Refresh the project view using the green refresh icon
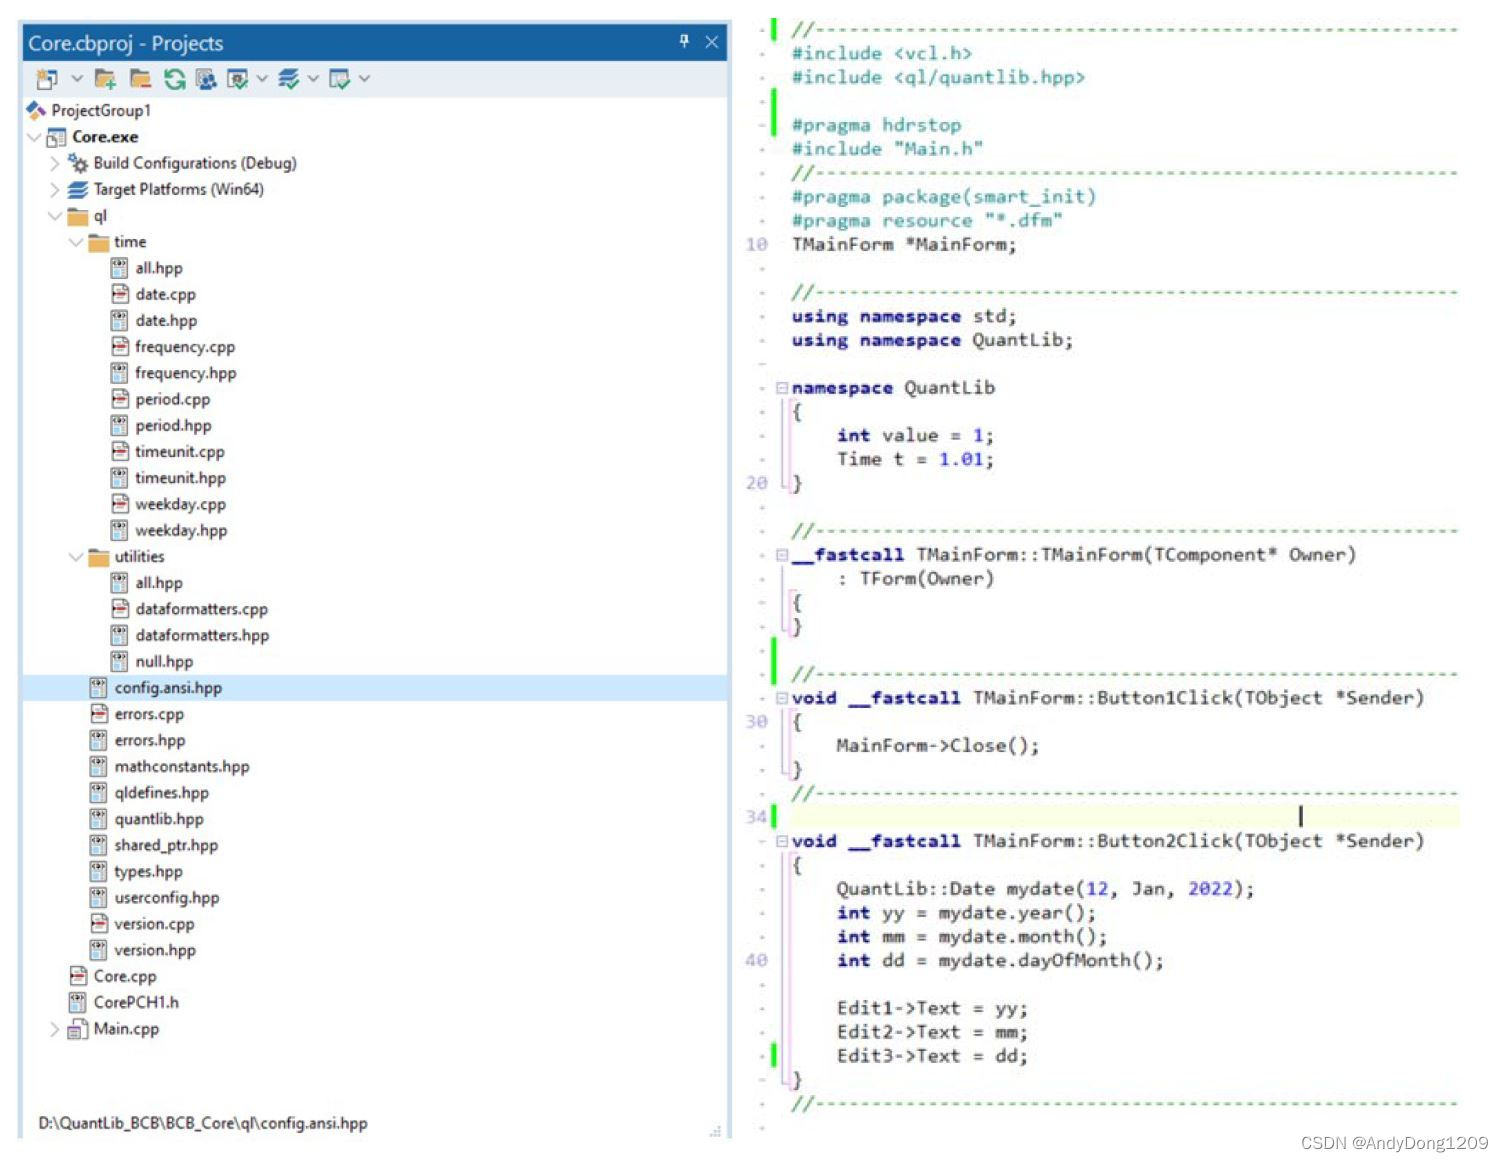The image size is (1503, 1162). coord(174,79)
